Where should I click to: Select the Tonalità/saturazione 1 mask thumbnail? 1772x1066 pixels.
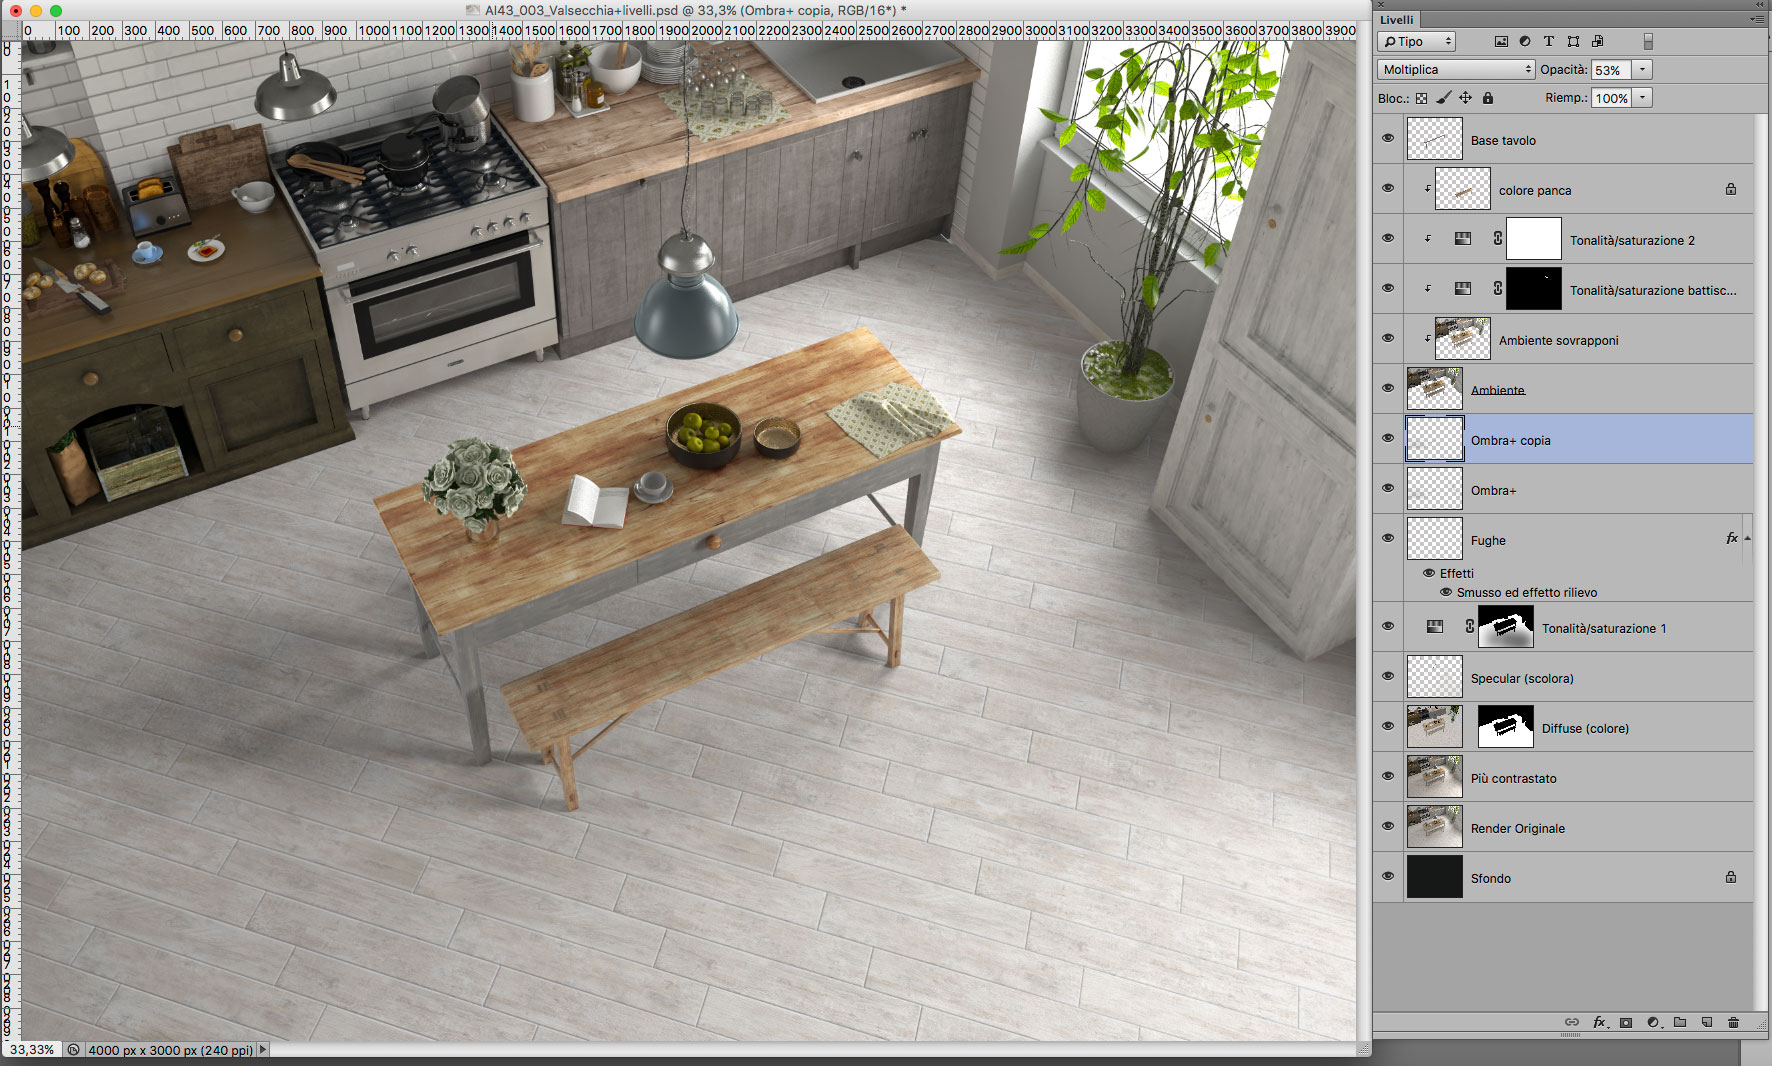pos(1505,627)
